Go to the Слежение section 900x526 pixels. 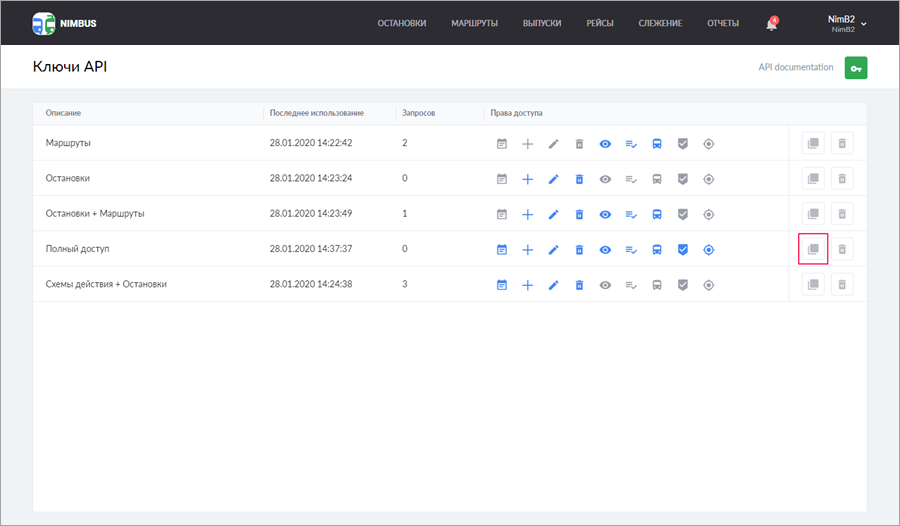(x=660, y=23)
